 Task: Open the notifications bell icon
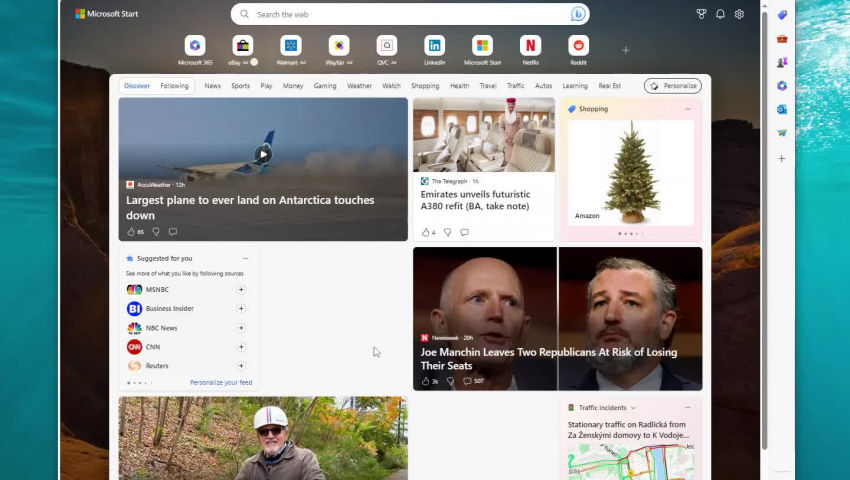tap(720, 14)
